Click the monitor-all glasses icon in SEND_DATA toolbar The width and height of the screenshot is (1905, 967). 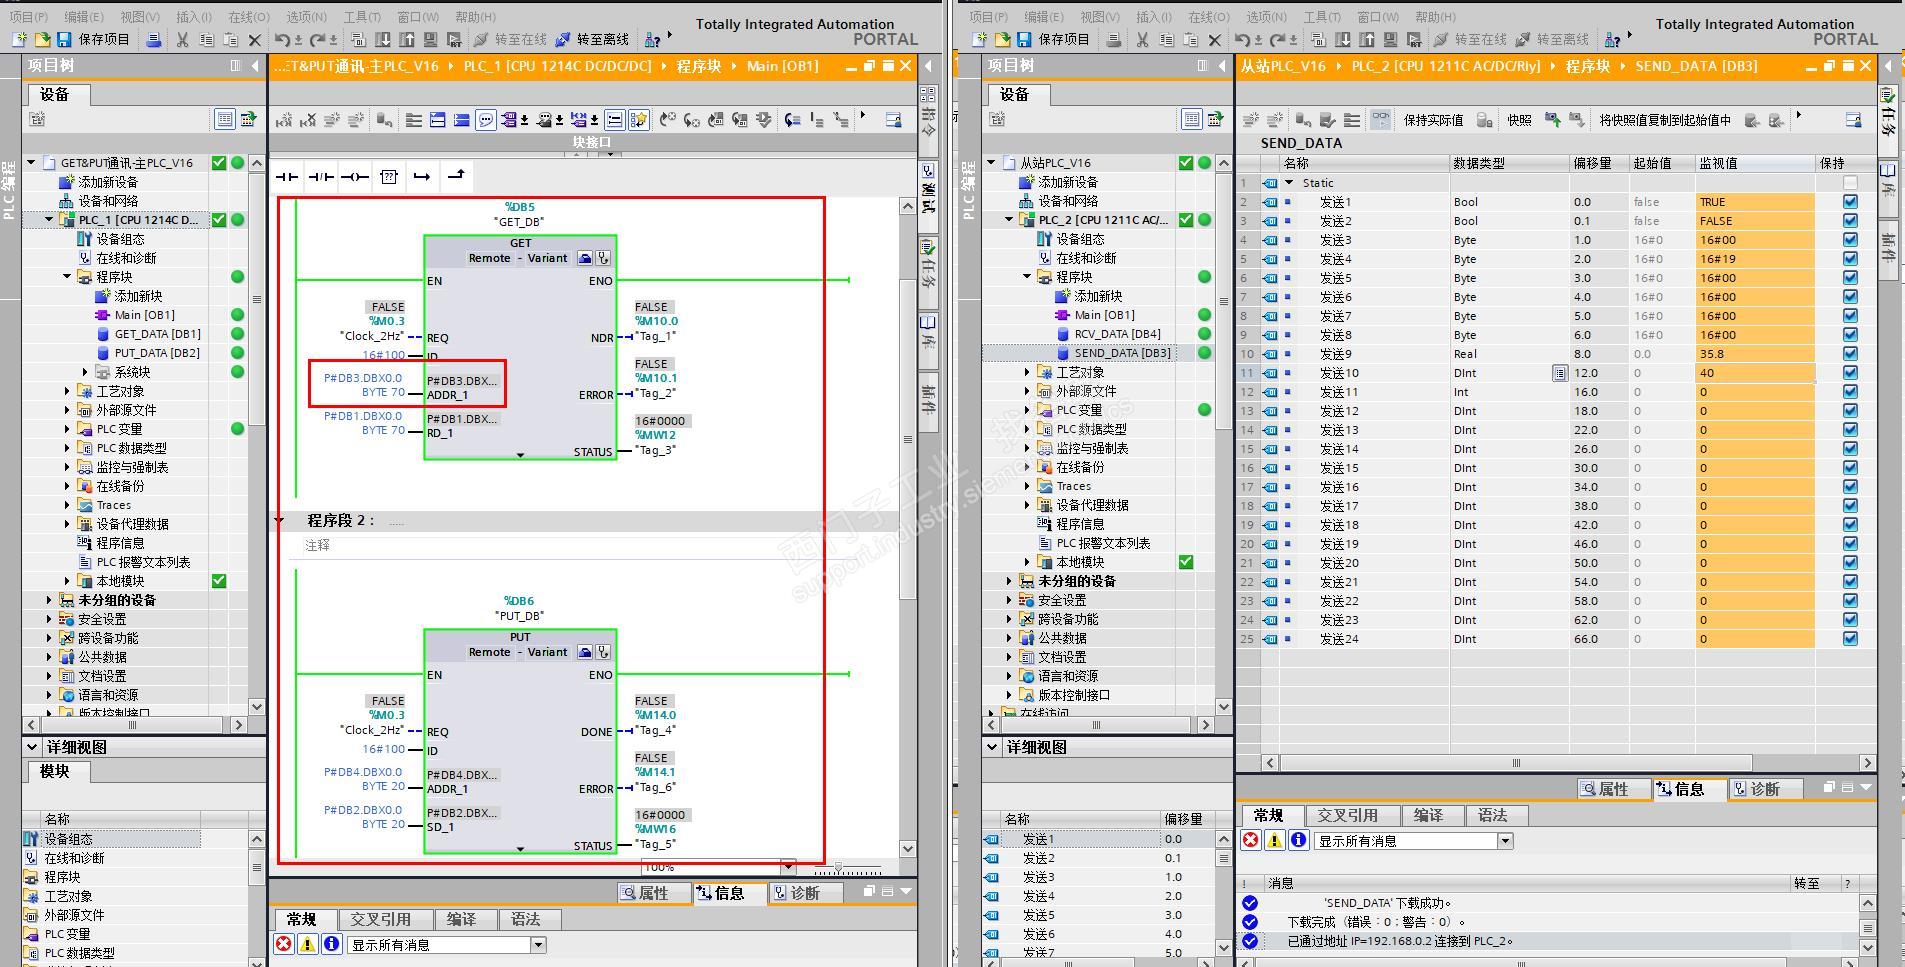click(1380, 120)
